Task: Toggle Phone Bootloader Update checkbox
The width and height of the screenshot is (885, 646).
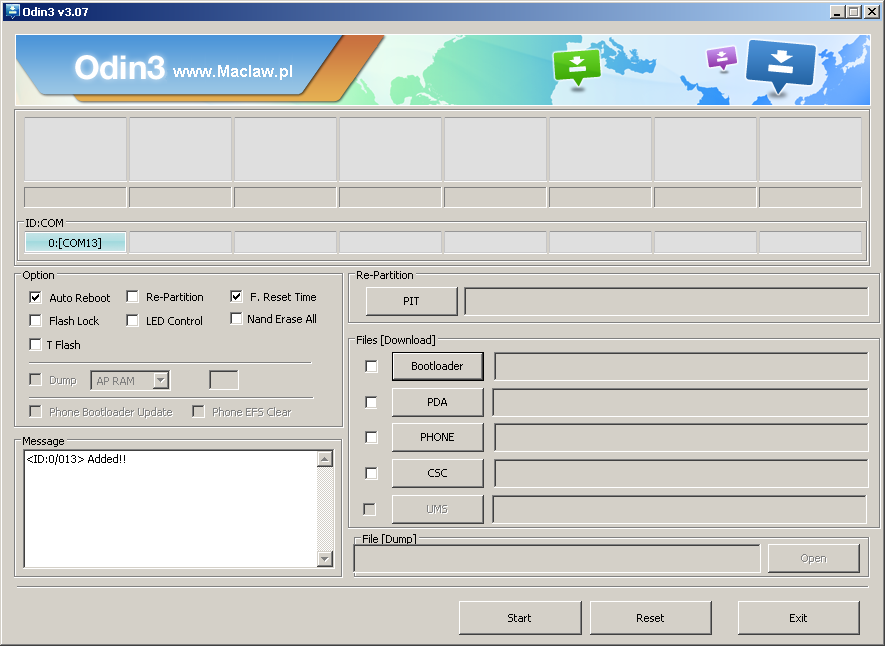Action: [35, 411]
